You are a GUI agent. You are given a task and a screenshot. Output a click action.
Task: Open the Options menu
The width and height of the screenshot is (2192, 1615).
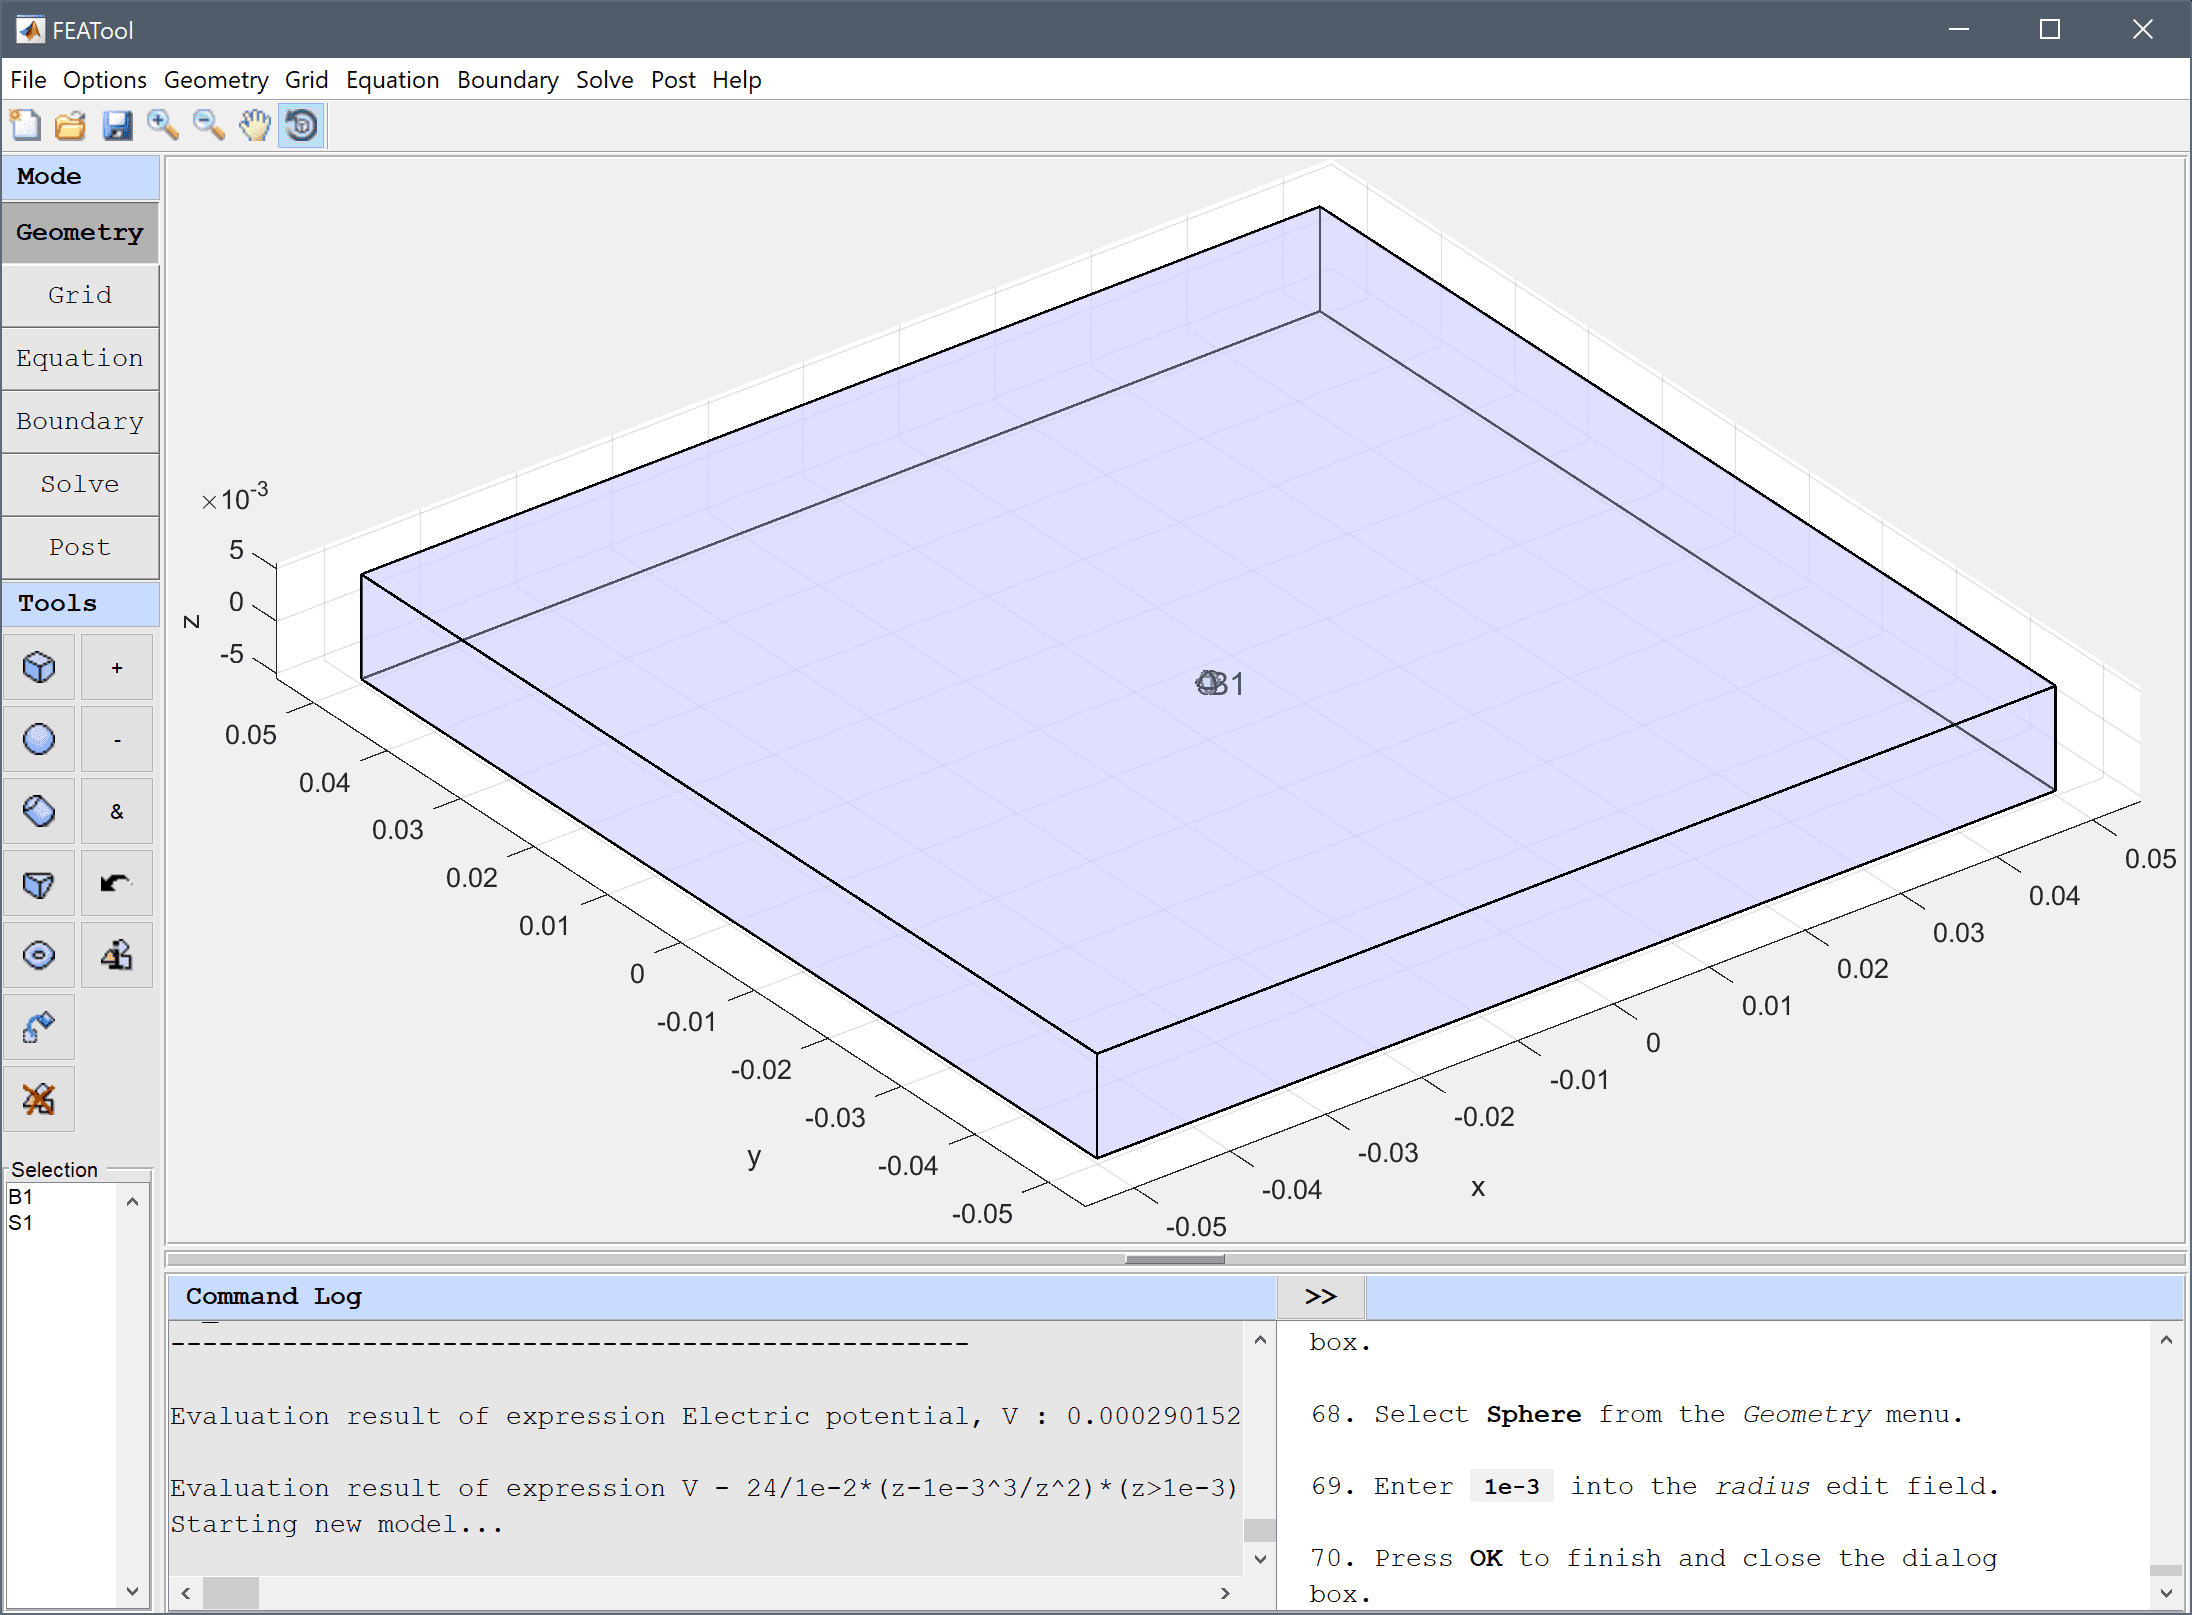(x=105, y=80)
